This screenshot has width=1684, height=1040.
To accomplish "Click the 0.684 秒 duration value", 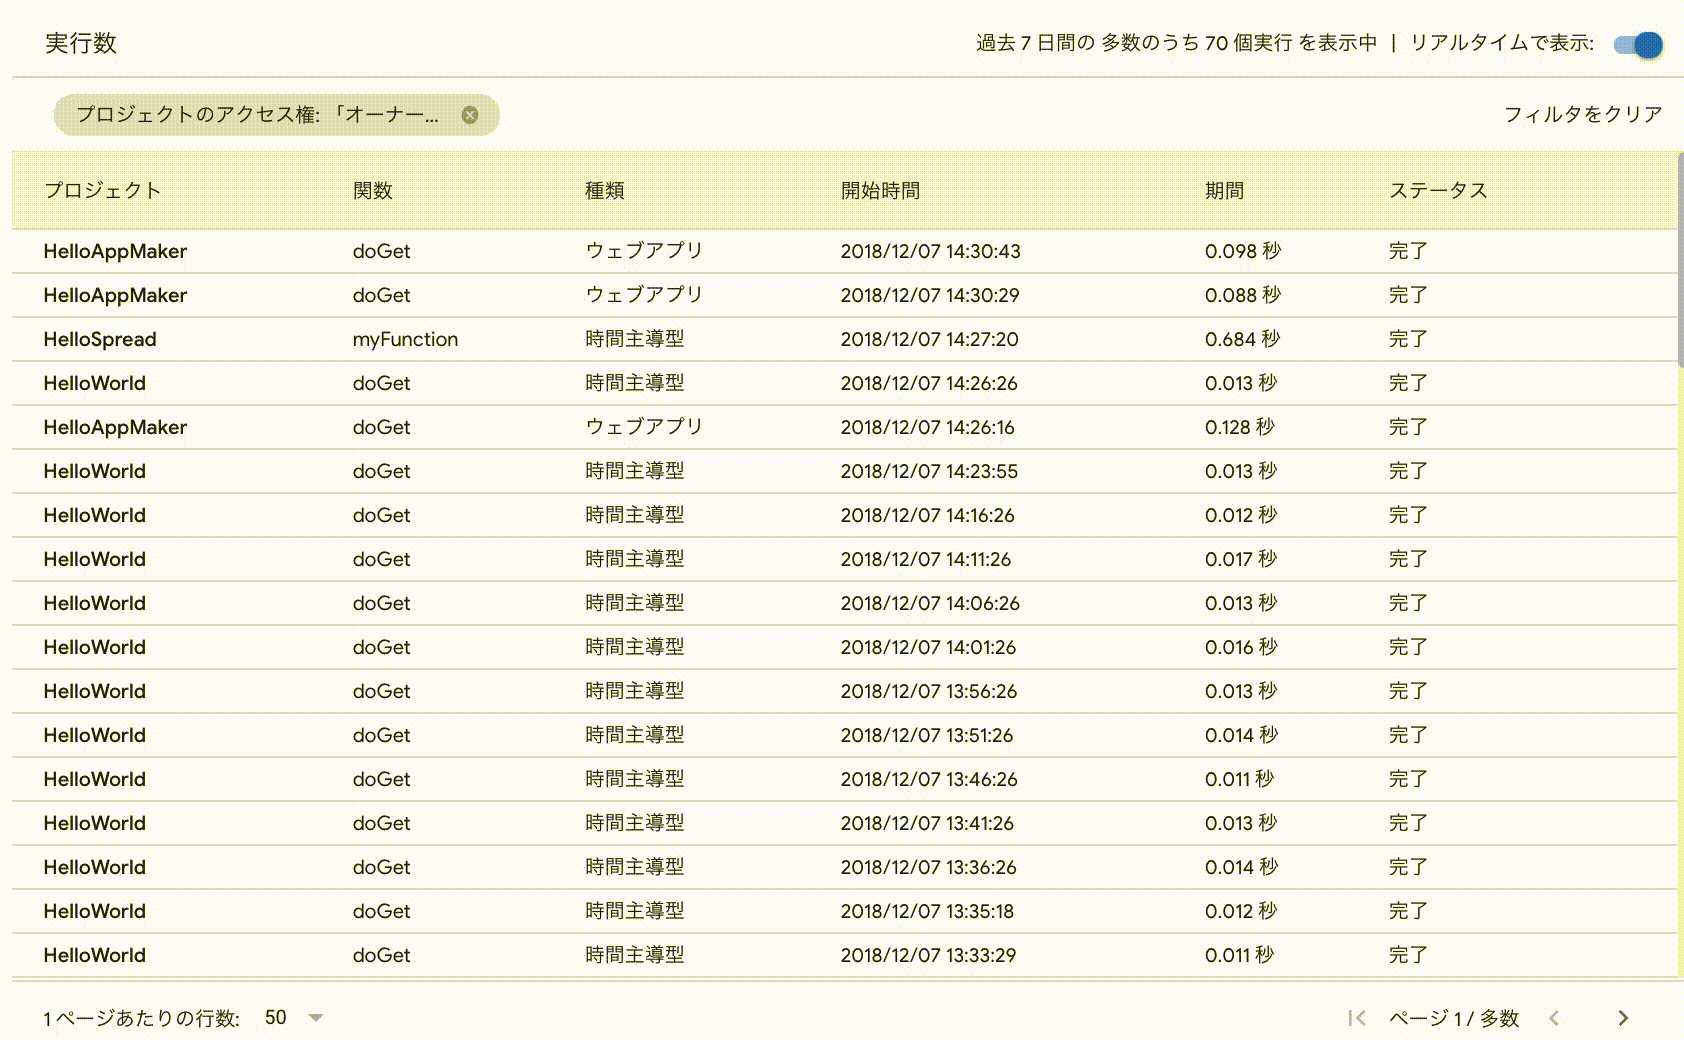I will pos(1242,339).
